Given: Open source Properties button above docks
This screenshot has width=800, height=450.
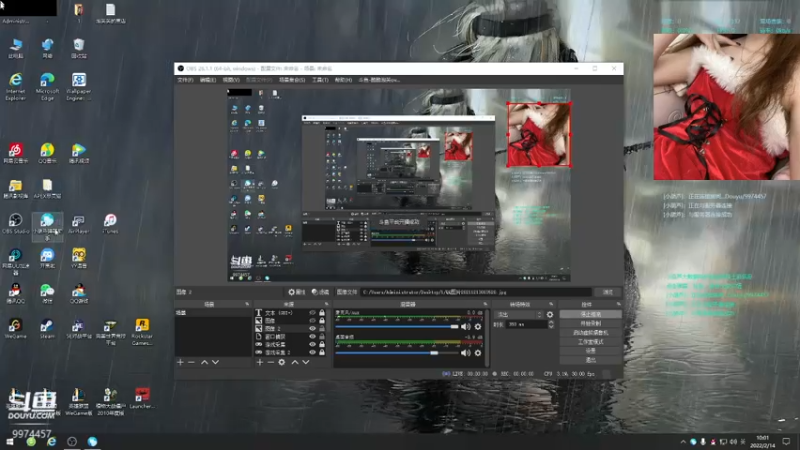Looking at the screenshot, I should click(296, 292).
